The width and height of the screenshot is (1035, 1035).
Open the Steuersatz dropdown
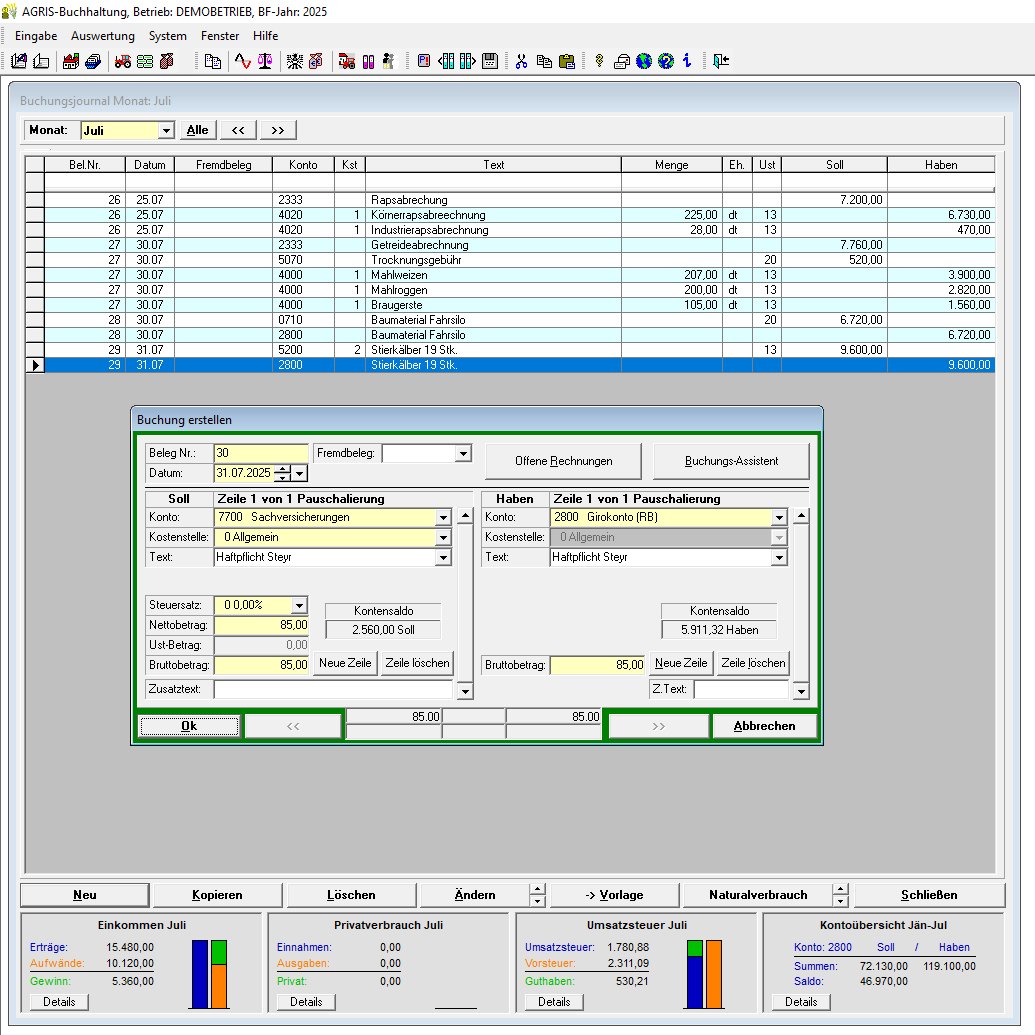299,605
